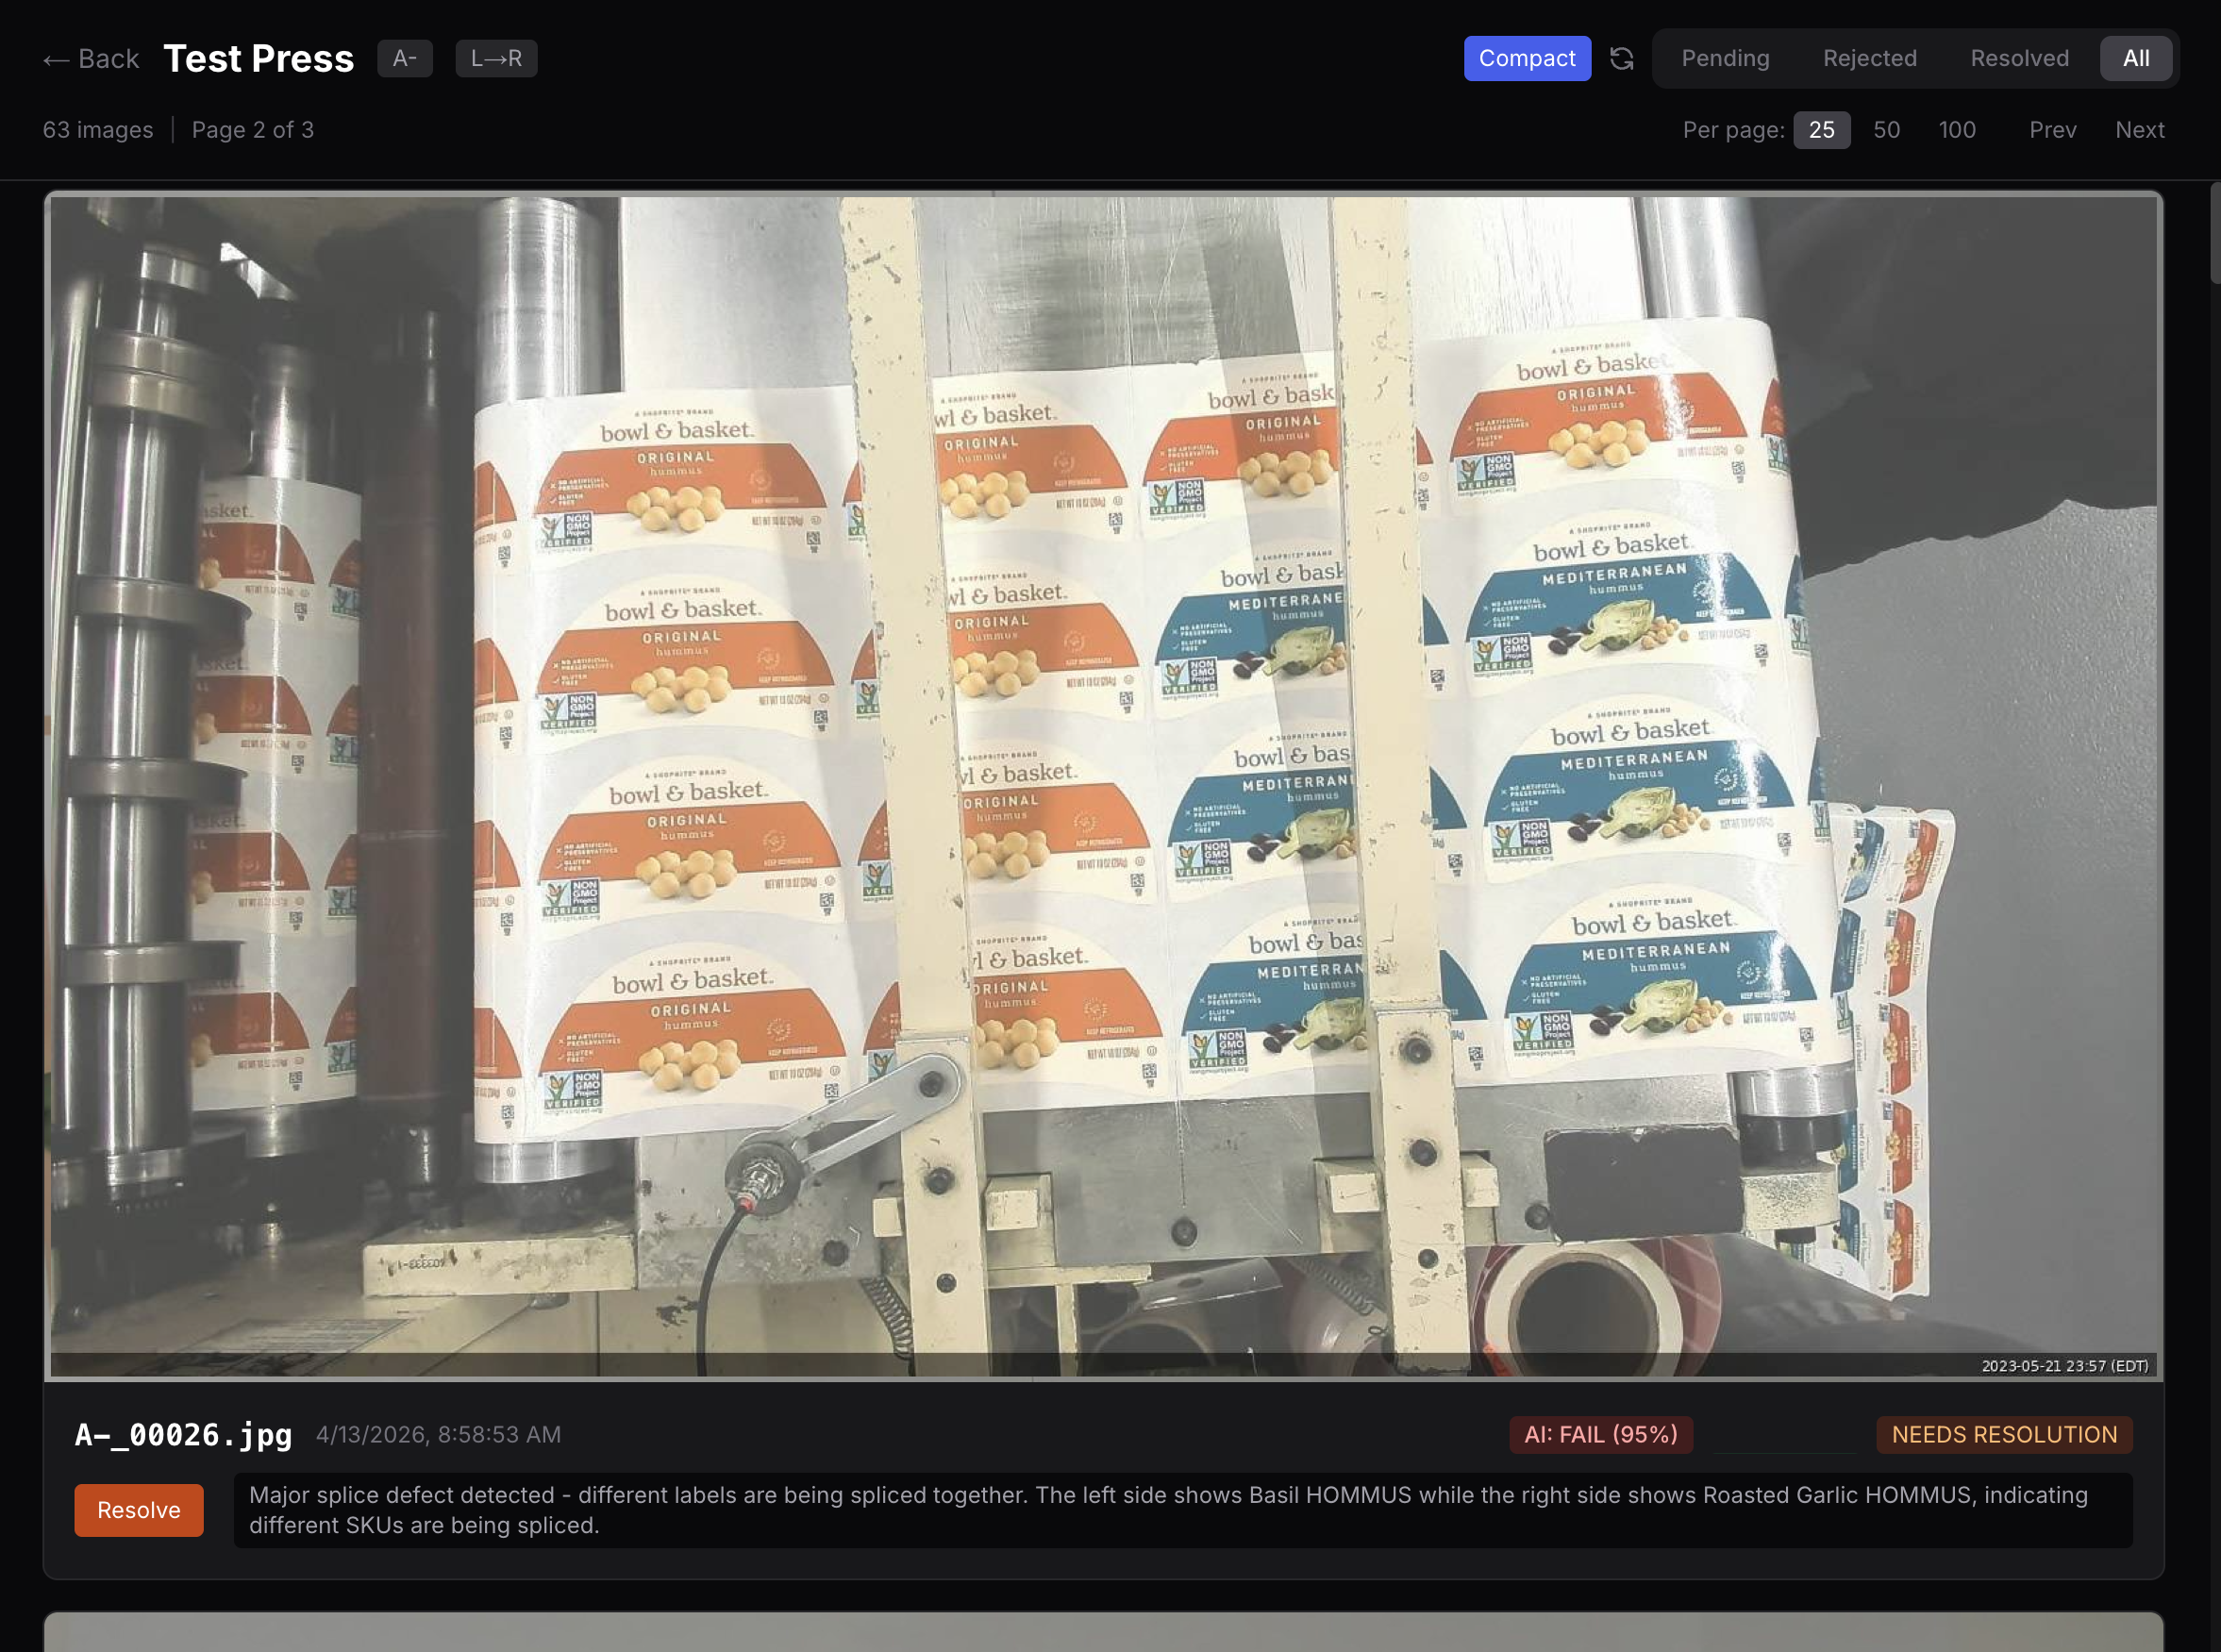
Task: Select the All filter tab
Action: pyautogui.click(x=2135, y=58)
